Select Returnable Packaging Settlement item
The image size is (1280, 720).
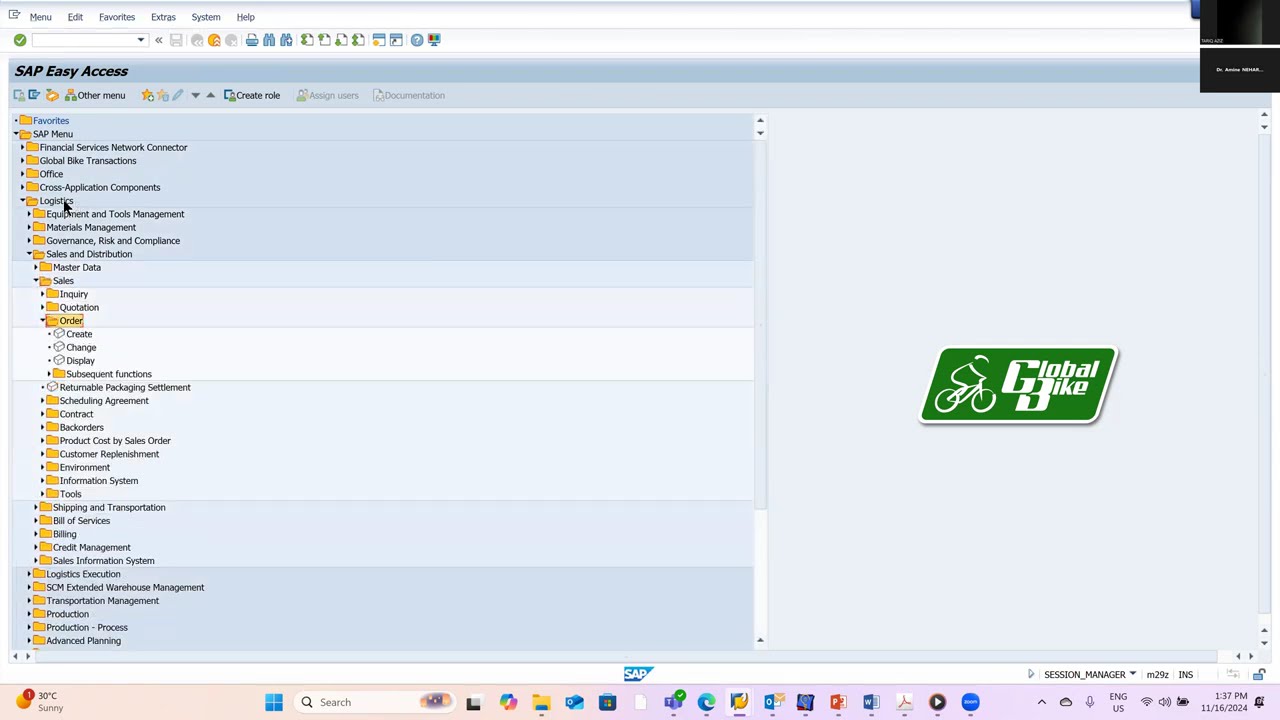[125, 388]
